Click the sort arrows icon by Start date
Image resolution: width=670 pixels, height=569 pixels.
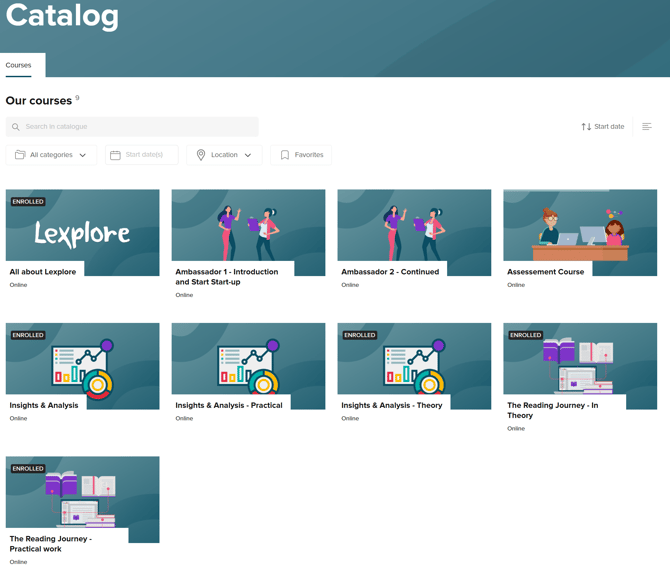point(586,127)
